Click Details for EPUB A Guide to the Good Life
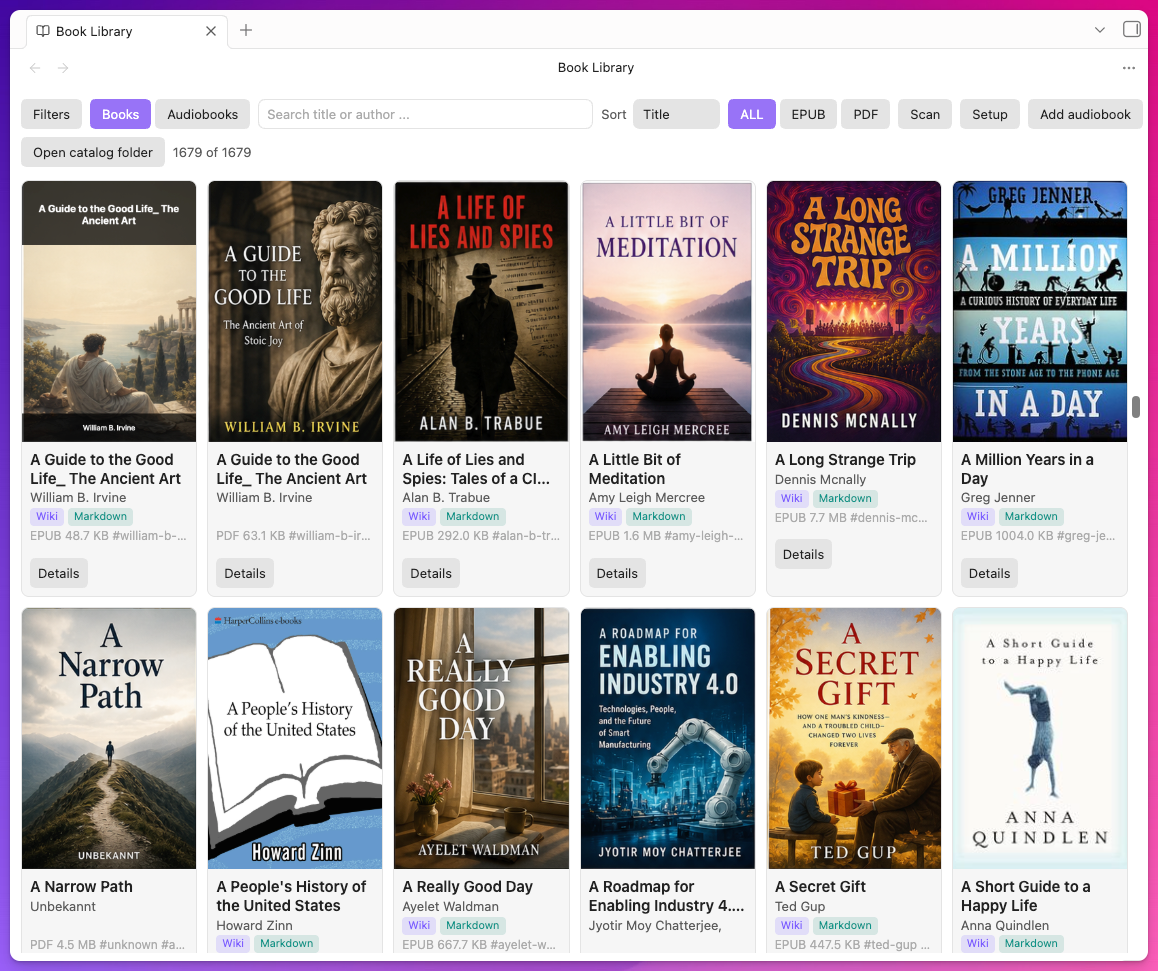The height and width of the screenshot is (971, 1158). (x=58, y=573)
